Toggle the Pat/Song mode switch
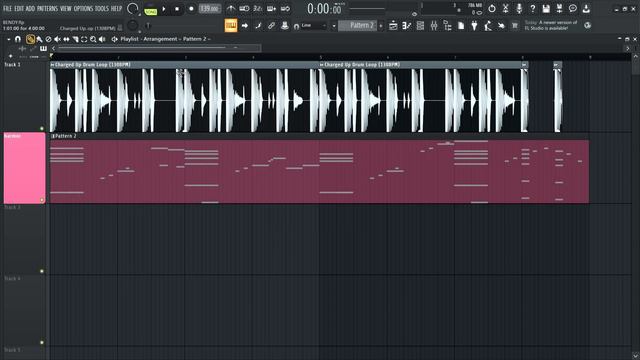 pos(151,9)
